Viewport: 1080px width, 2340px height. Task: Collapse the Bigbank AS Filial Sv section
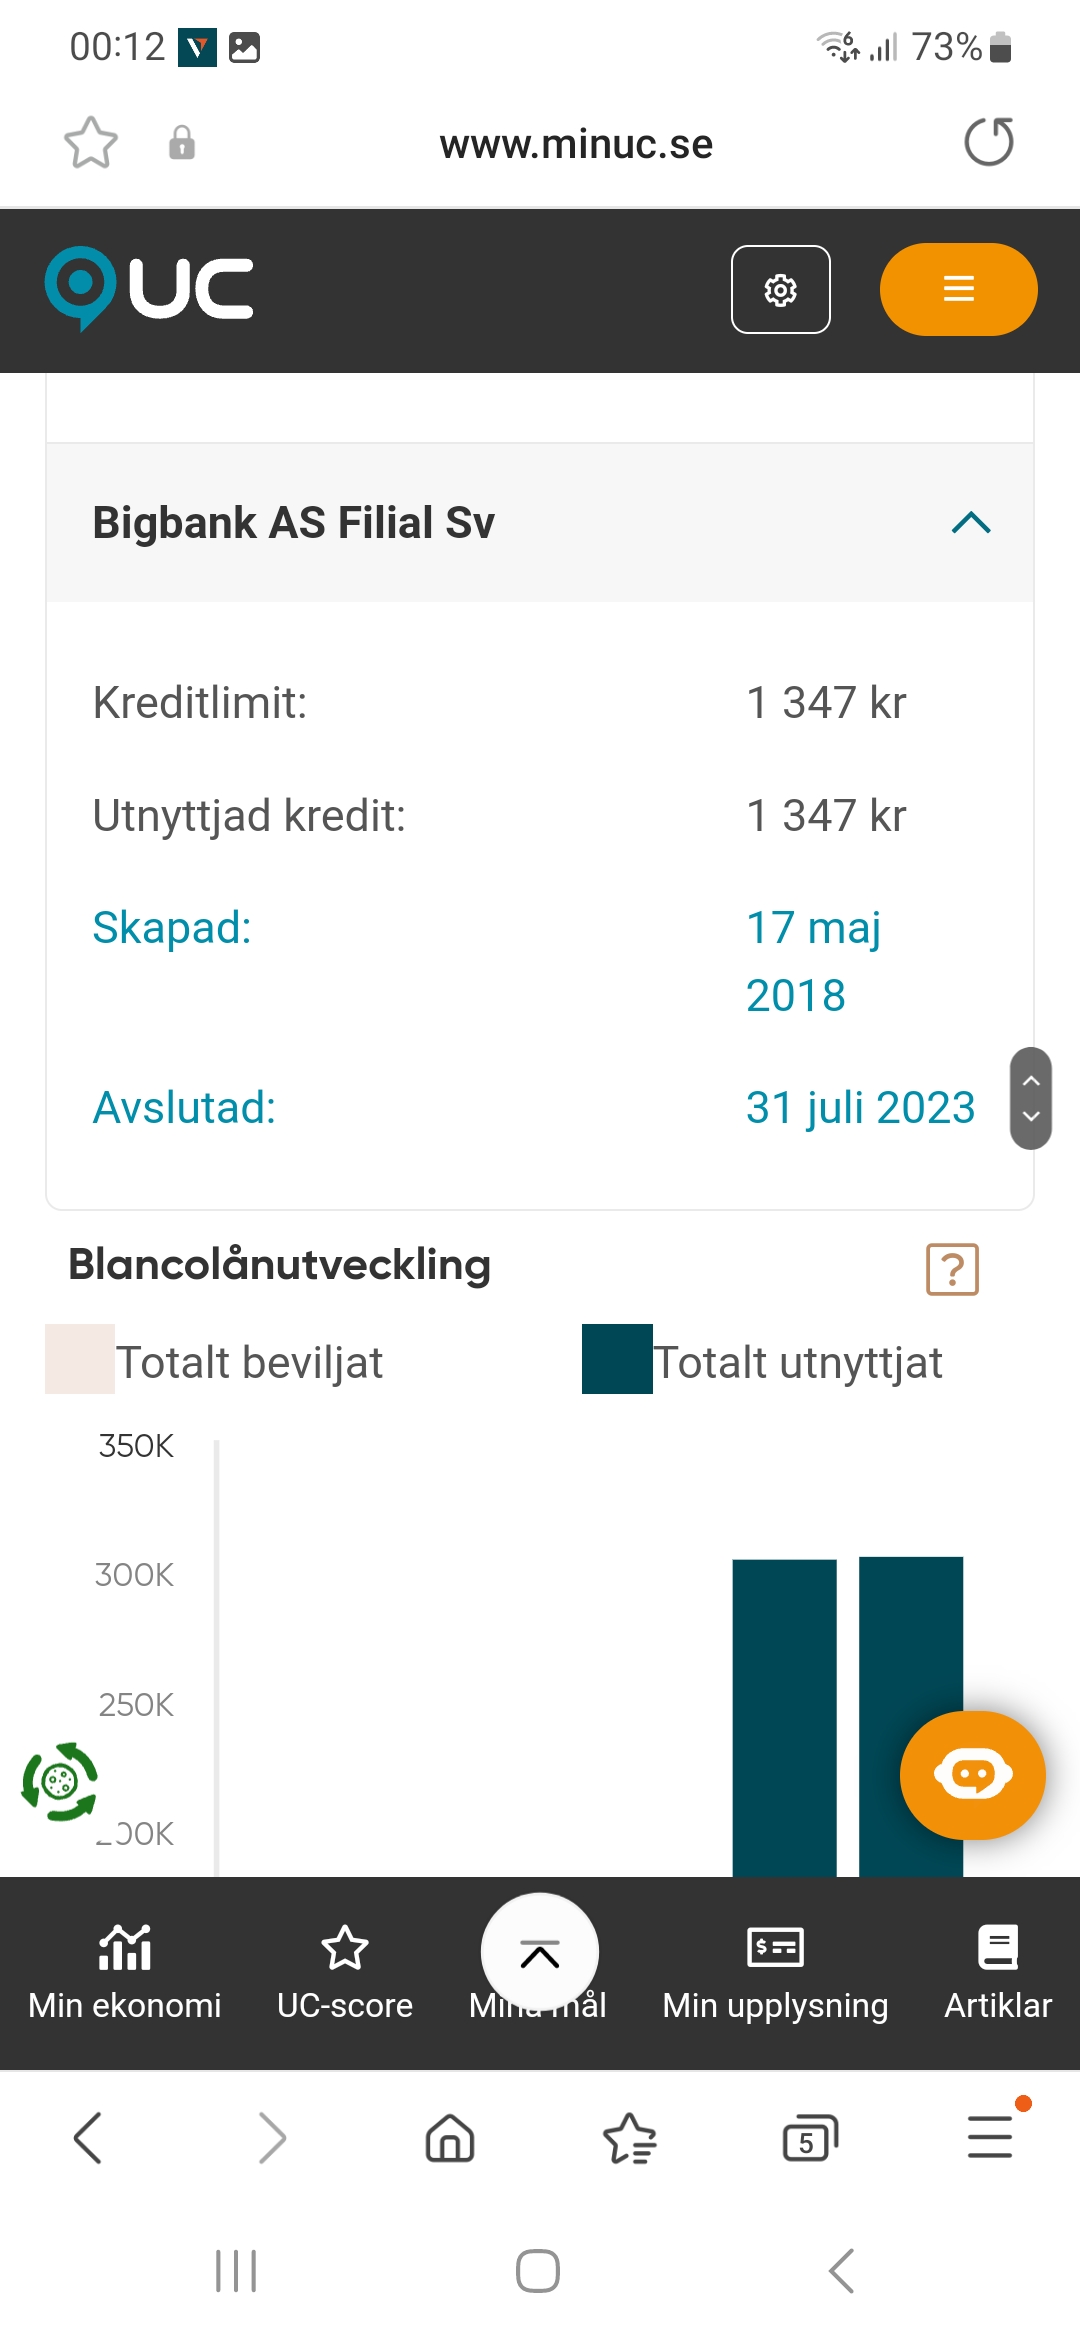[x=971, y=522]
